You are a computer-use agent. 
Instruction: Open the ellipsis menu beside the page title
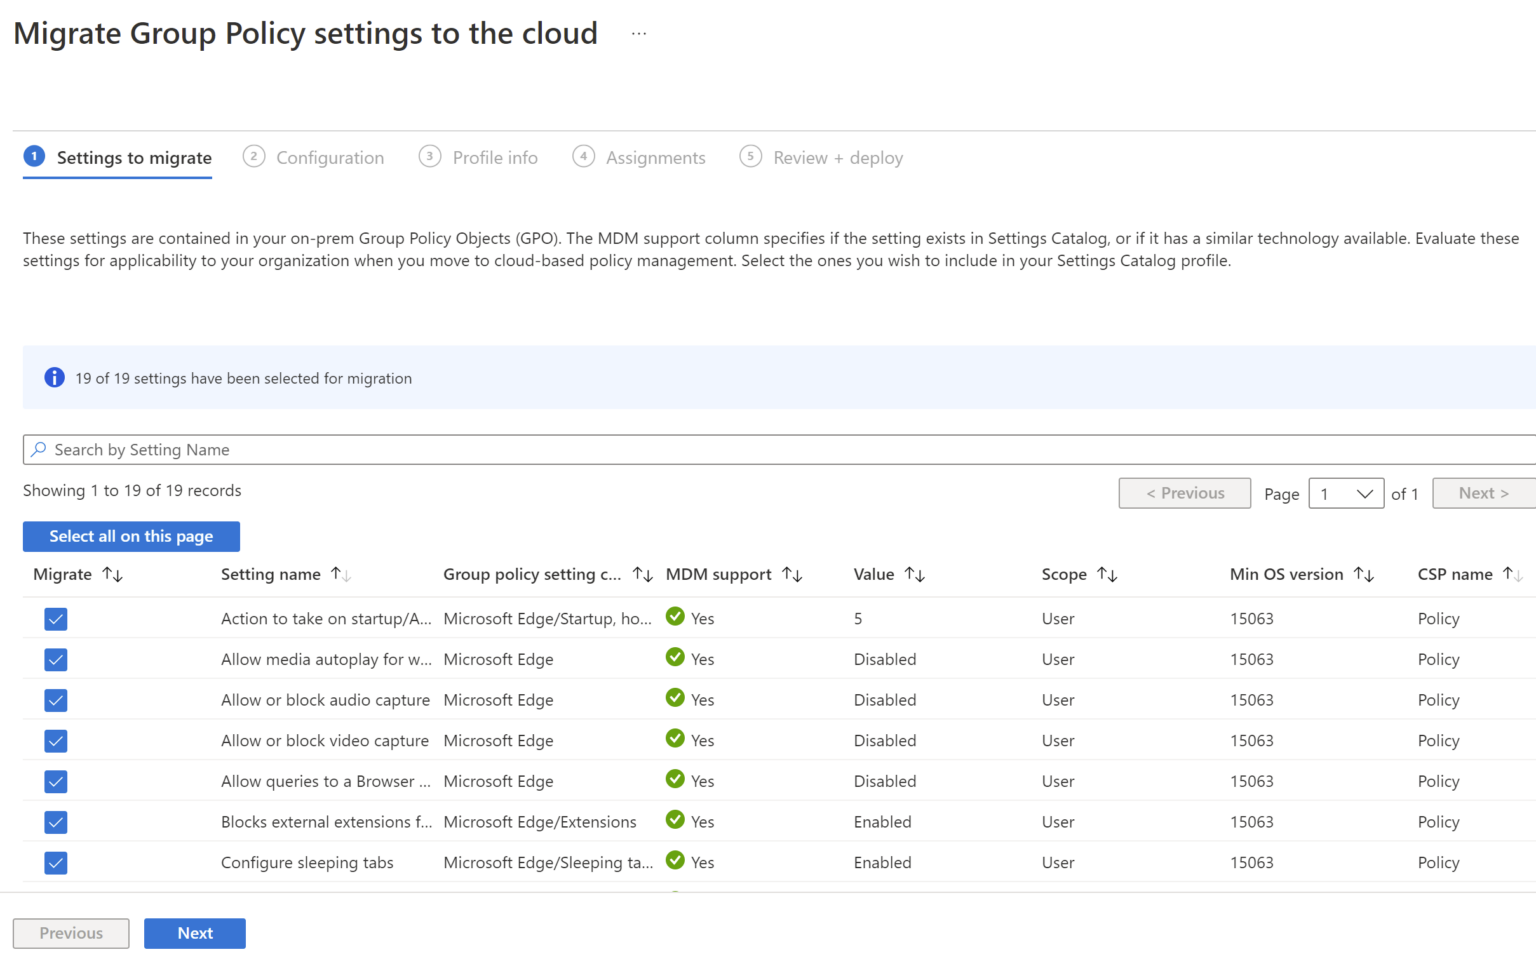point(639,31)
